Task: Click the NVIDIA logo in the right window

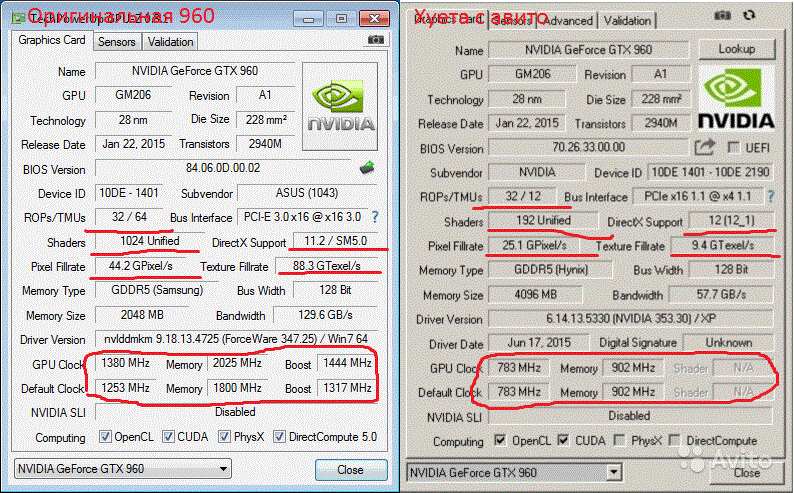Action: pyautogui.click(x=736, y=98)
